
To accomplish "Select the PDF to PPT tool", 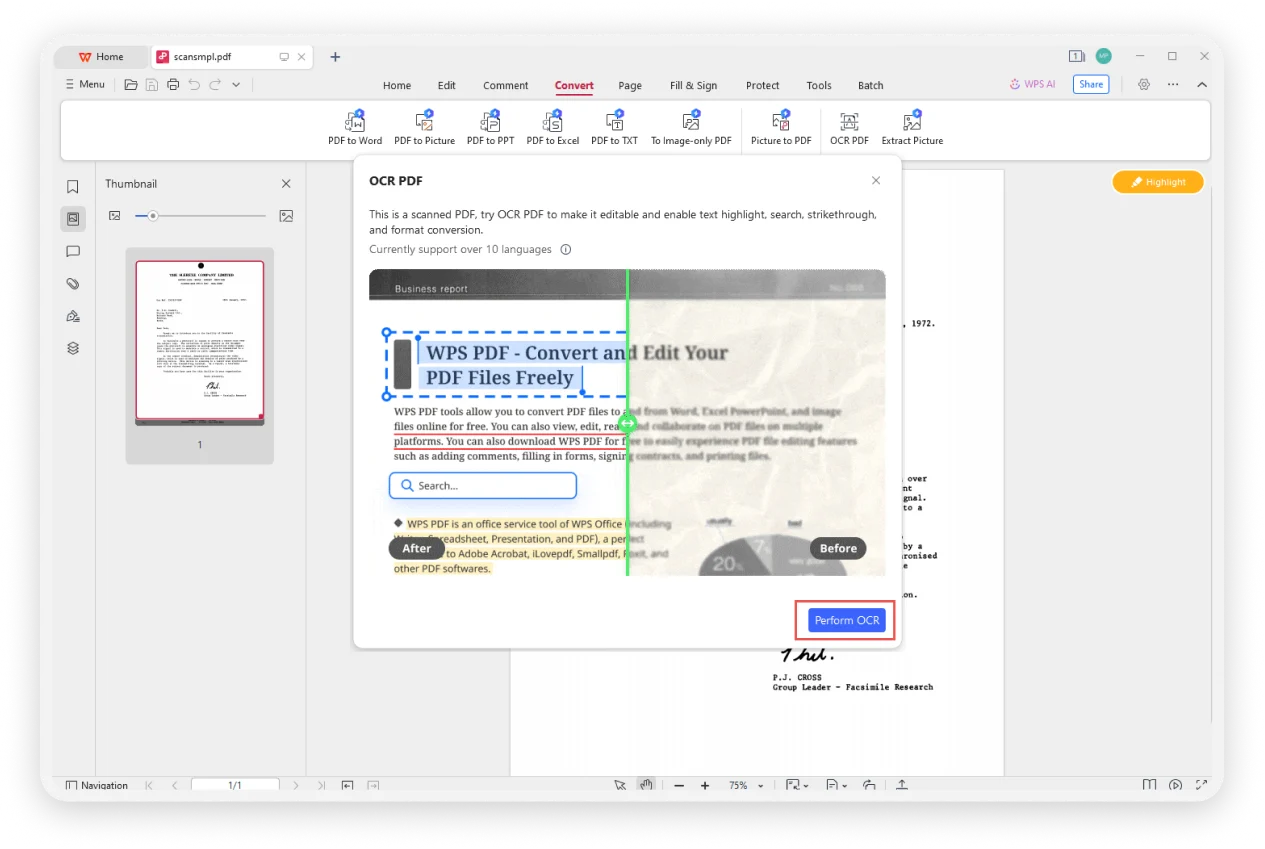I will [x=490, y=128].
